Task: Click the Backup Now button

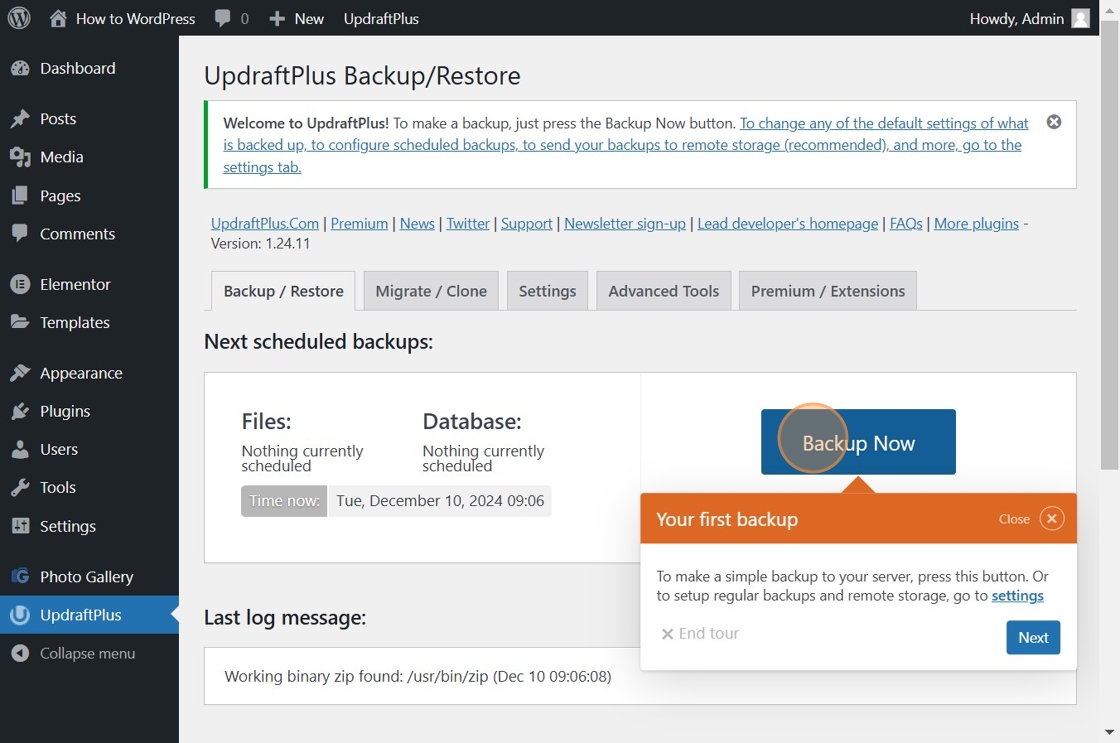Action: coord(858,442)
